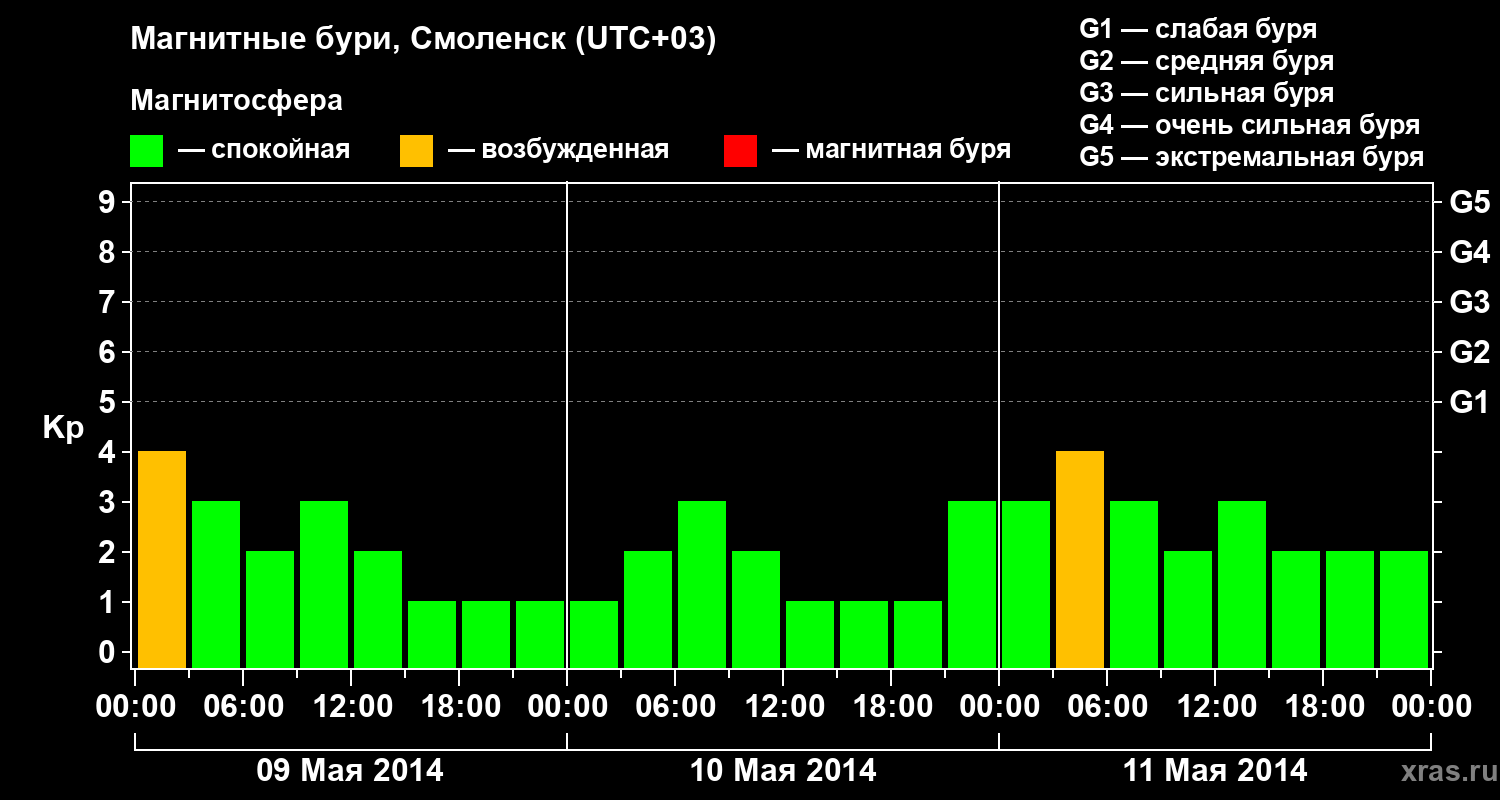This screenshot has height=800, width=1500.
Task: Click the 15:00–18:00 Kp 1 bar on 10 Мая
Action: pyautogui.click(x=864, y=634)
